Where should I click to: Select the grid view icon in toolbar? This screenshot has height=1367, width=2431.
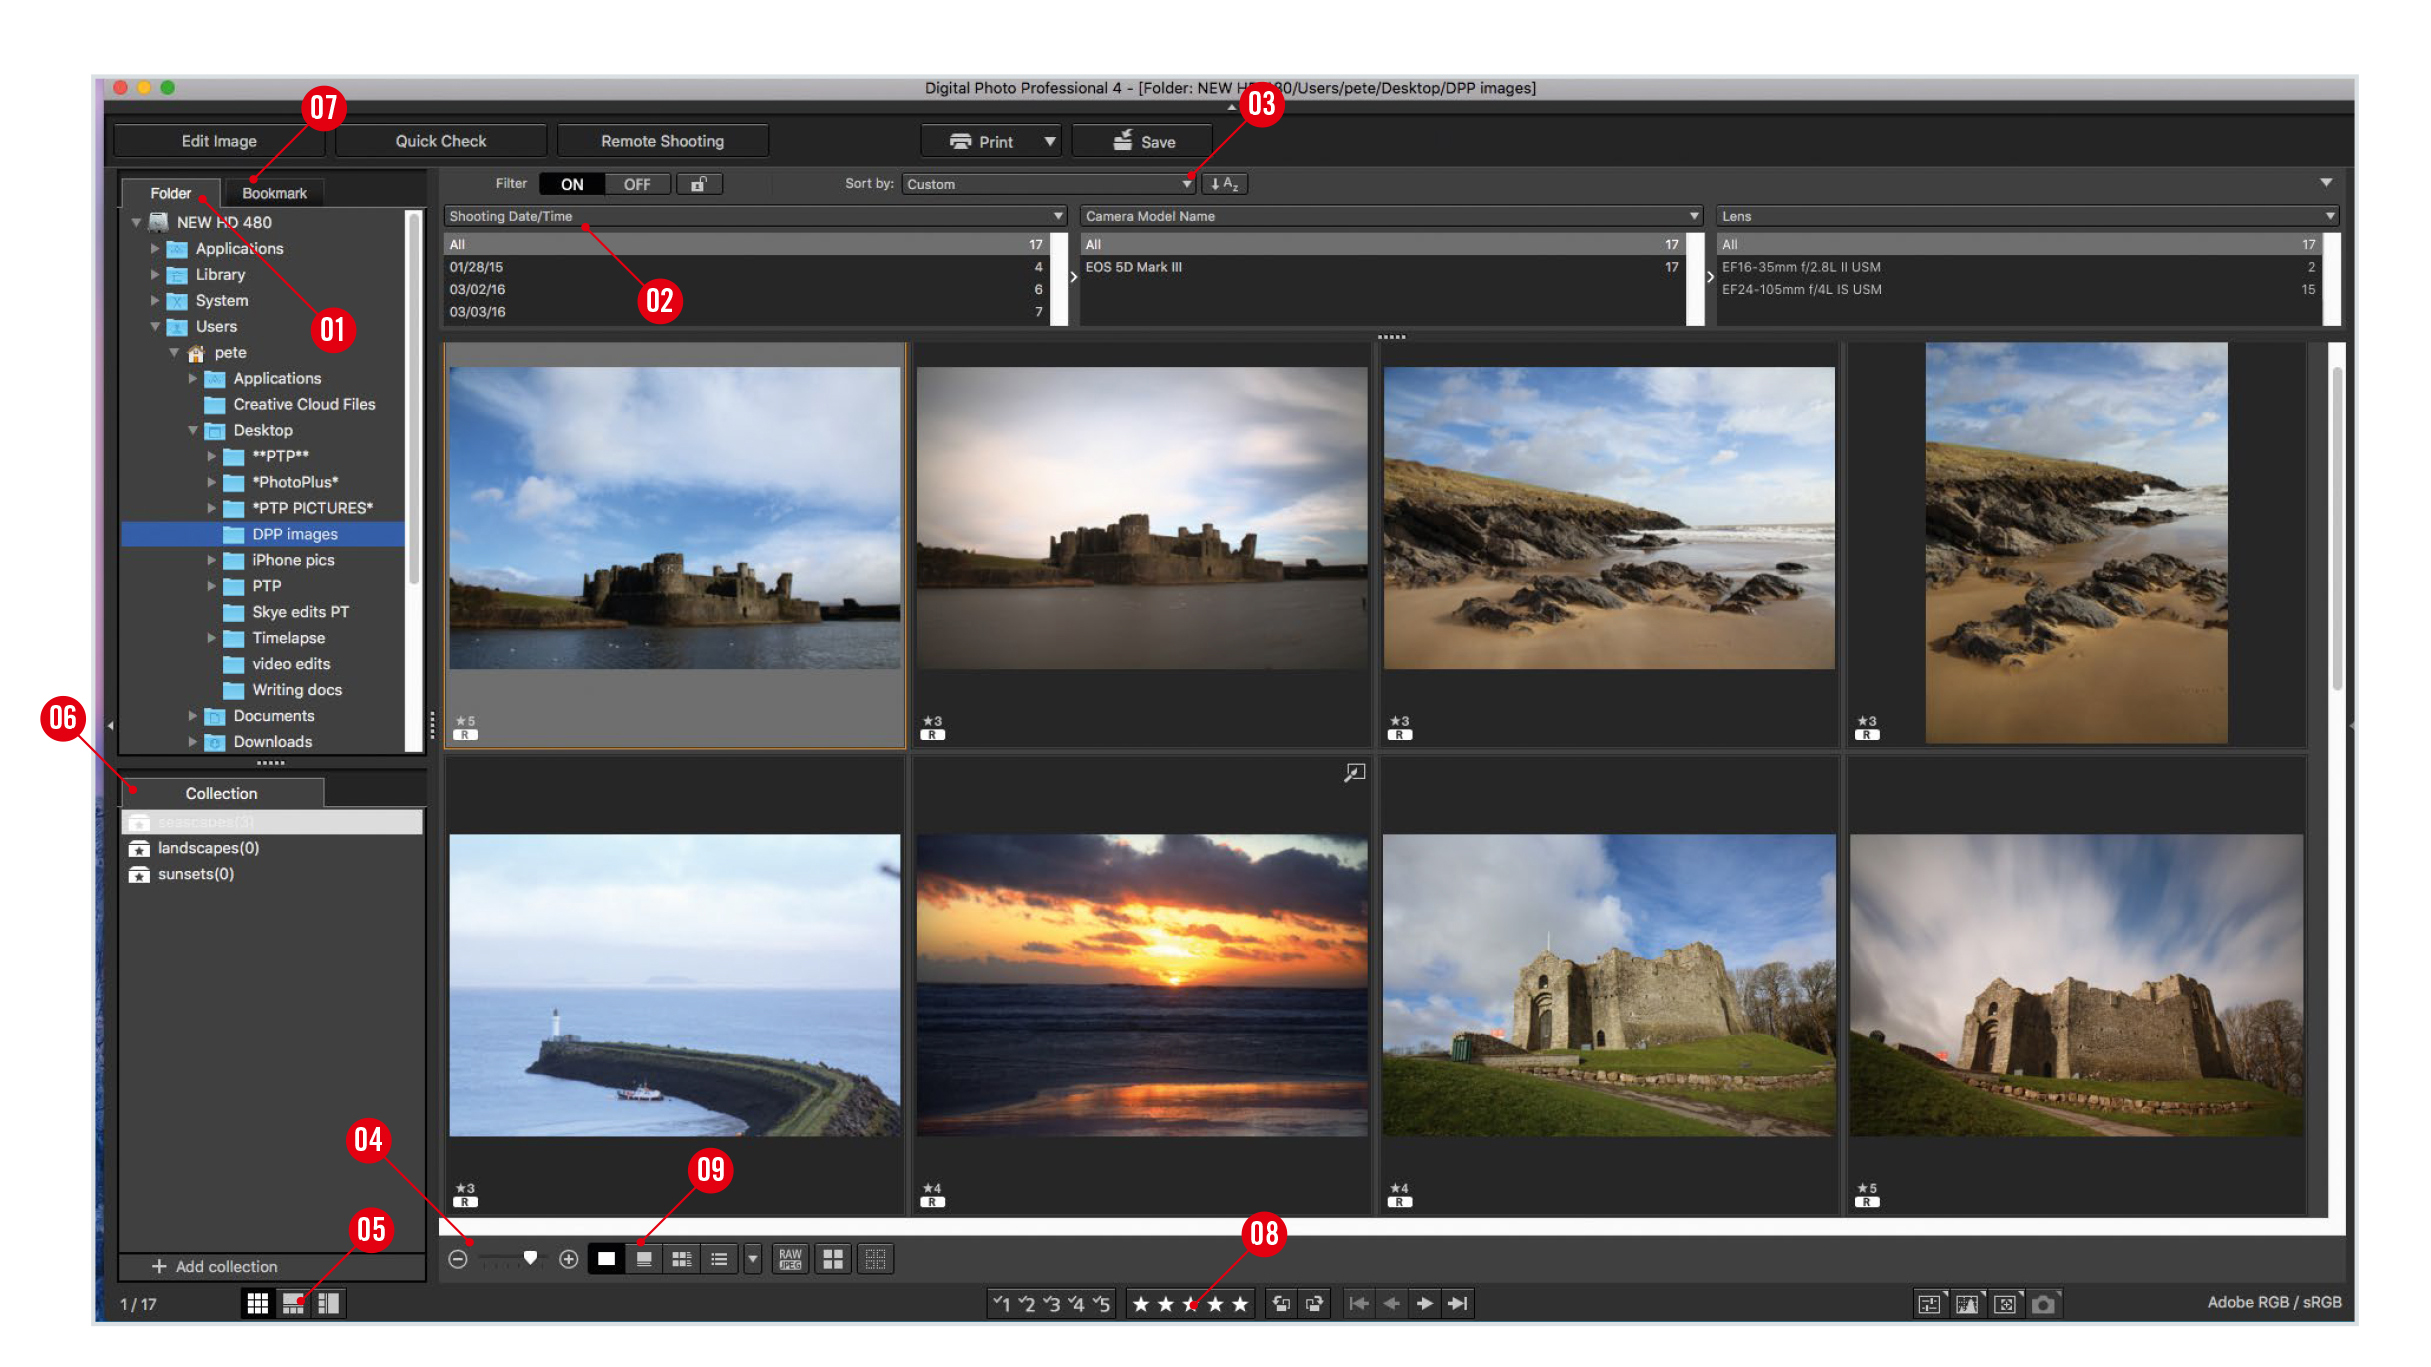[x=259, y=1305]
